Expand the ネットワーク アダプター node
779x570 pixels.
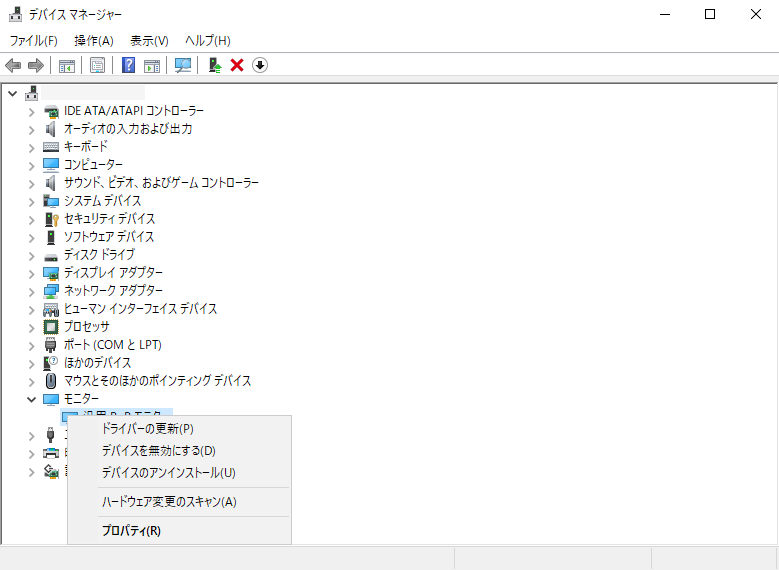click(31, 291)
